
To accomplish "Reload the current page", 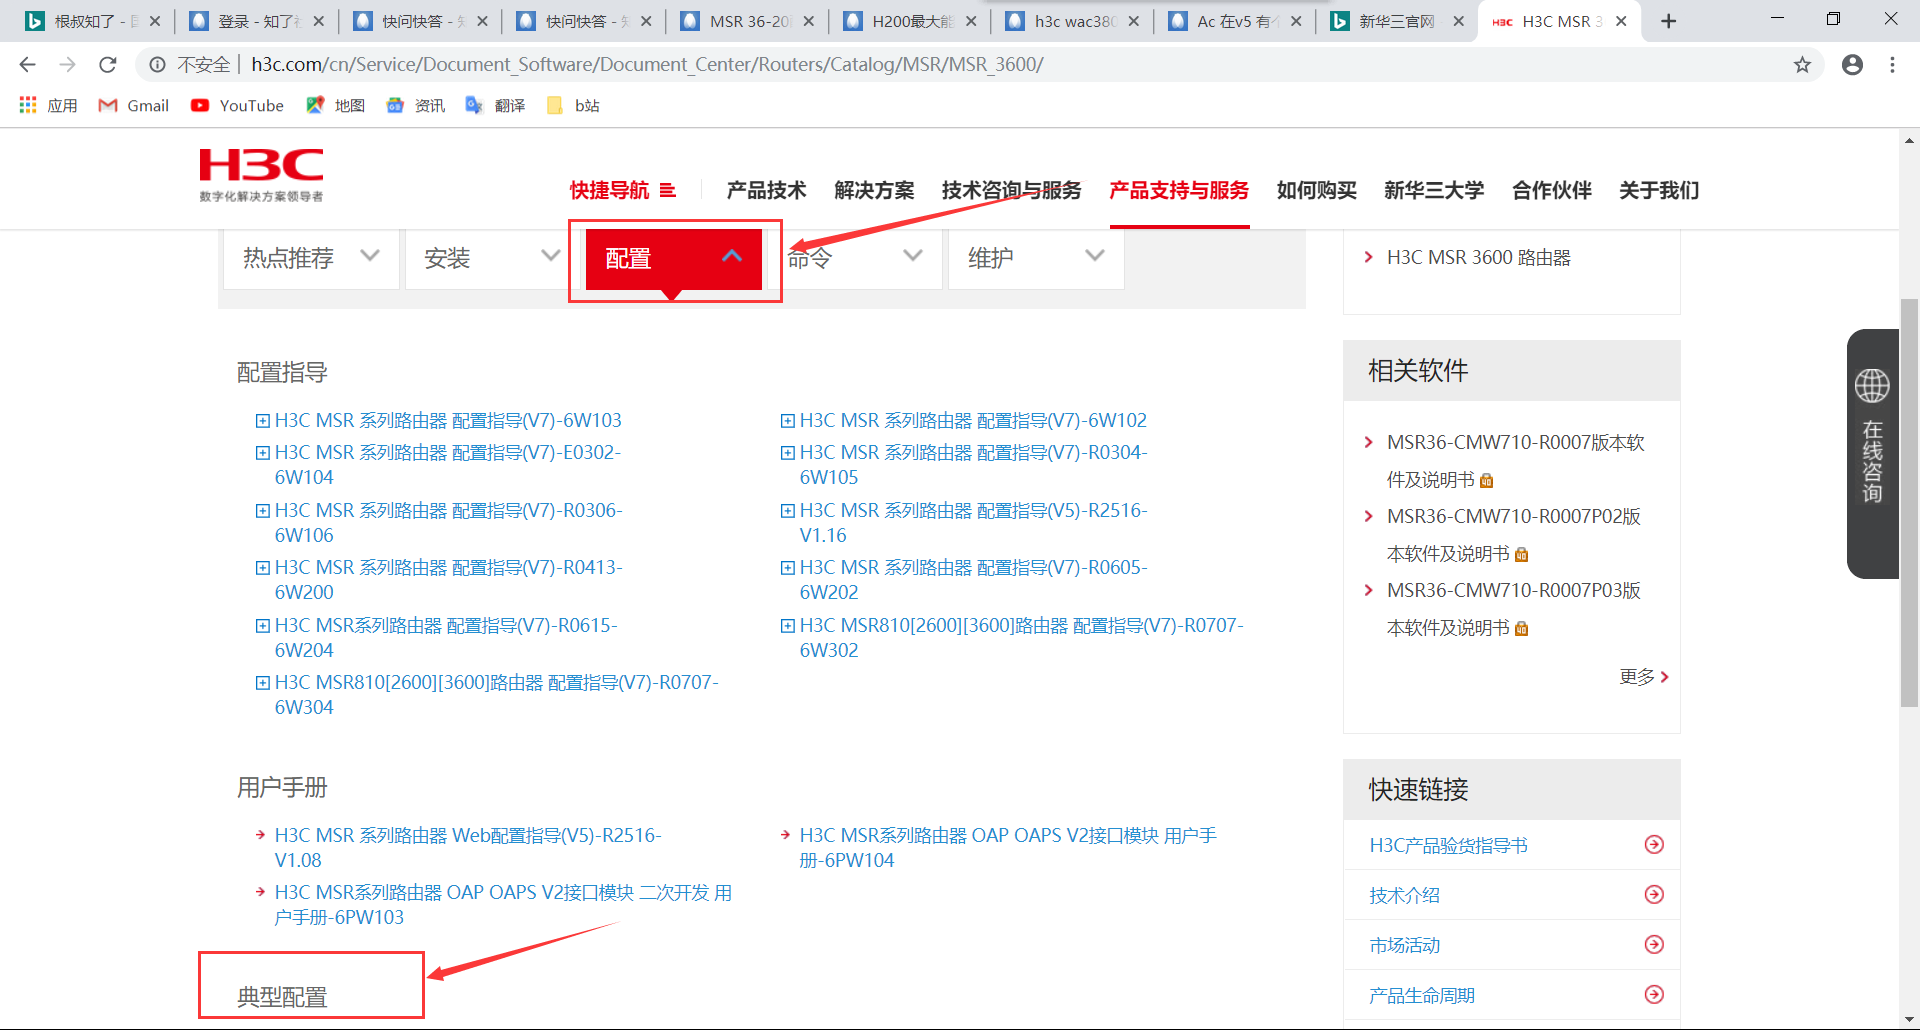I will (x=108, y=65).
